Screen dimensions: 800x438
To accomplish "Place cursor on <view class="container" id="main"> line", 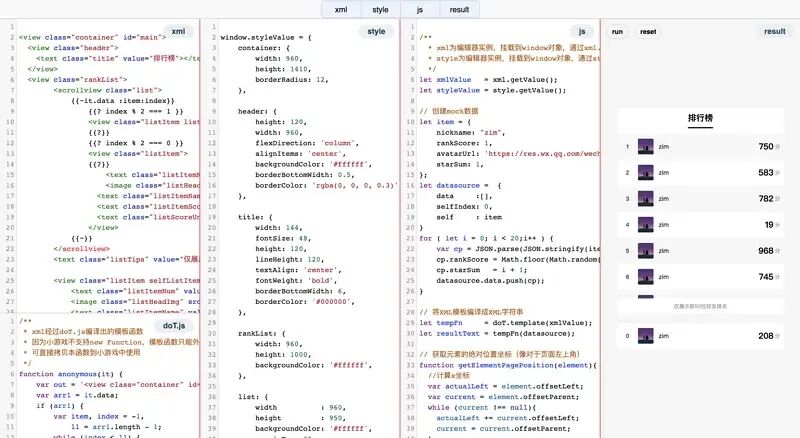I will tap(92, 37).
